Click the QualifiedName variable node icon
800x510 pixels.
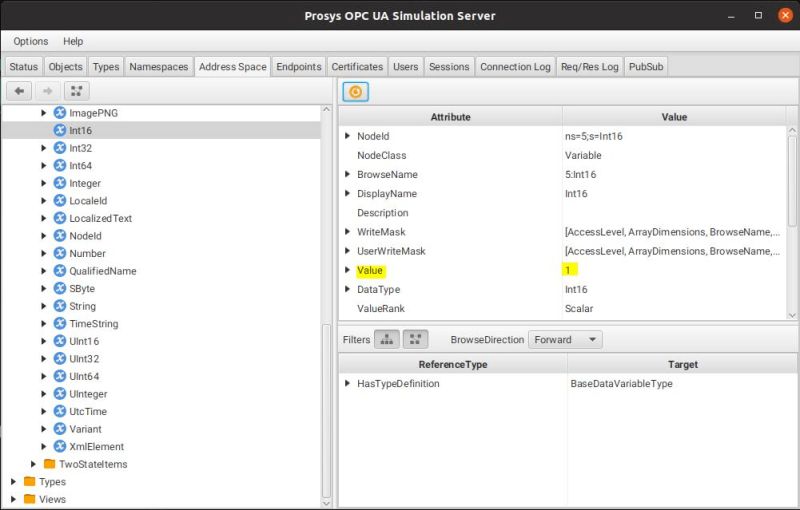click(60, 270)
